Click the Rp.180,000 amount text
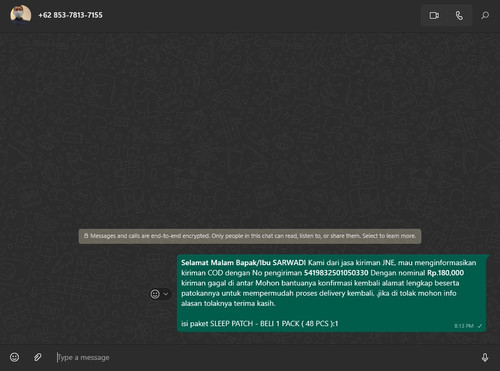Screen dimensions: 500x371 [x=445, y=273]
